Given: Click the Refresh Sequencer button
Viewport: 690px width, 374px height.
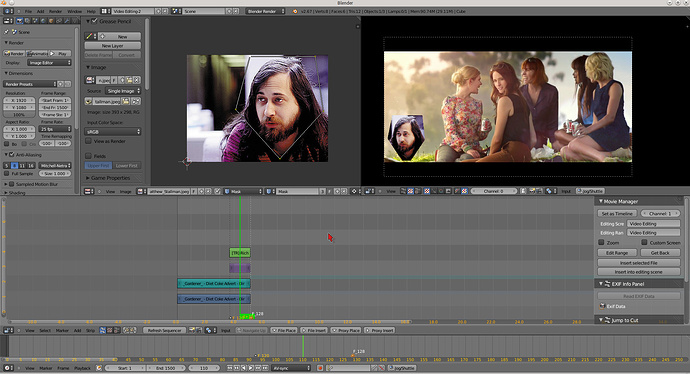Looking at the screenshot, I should pos(165,330).
